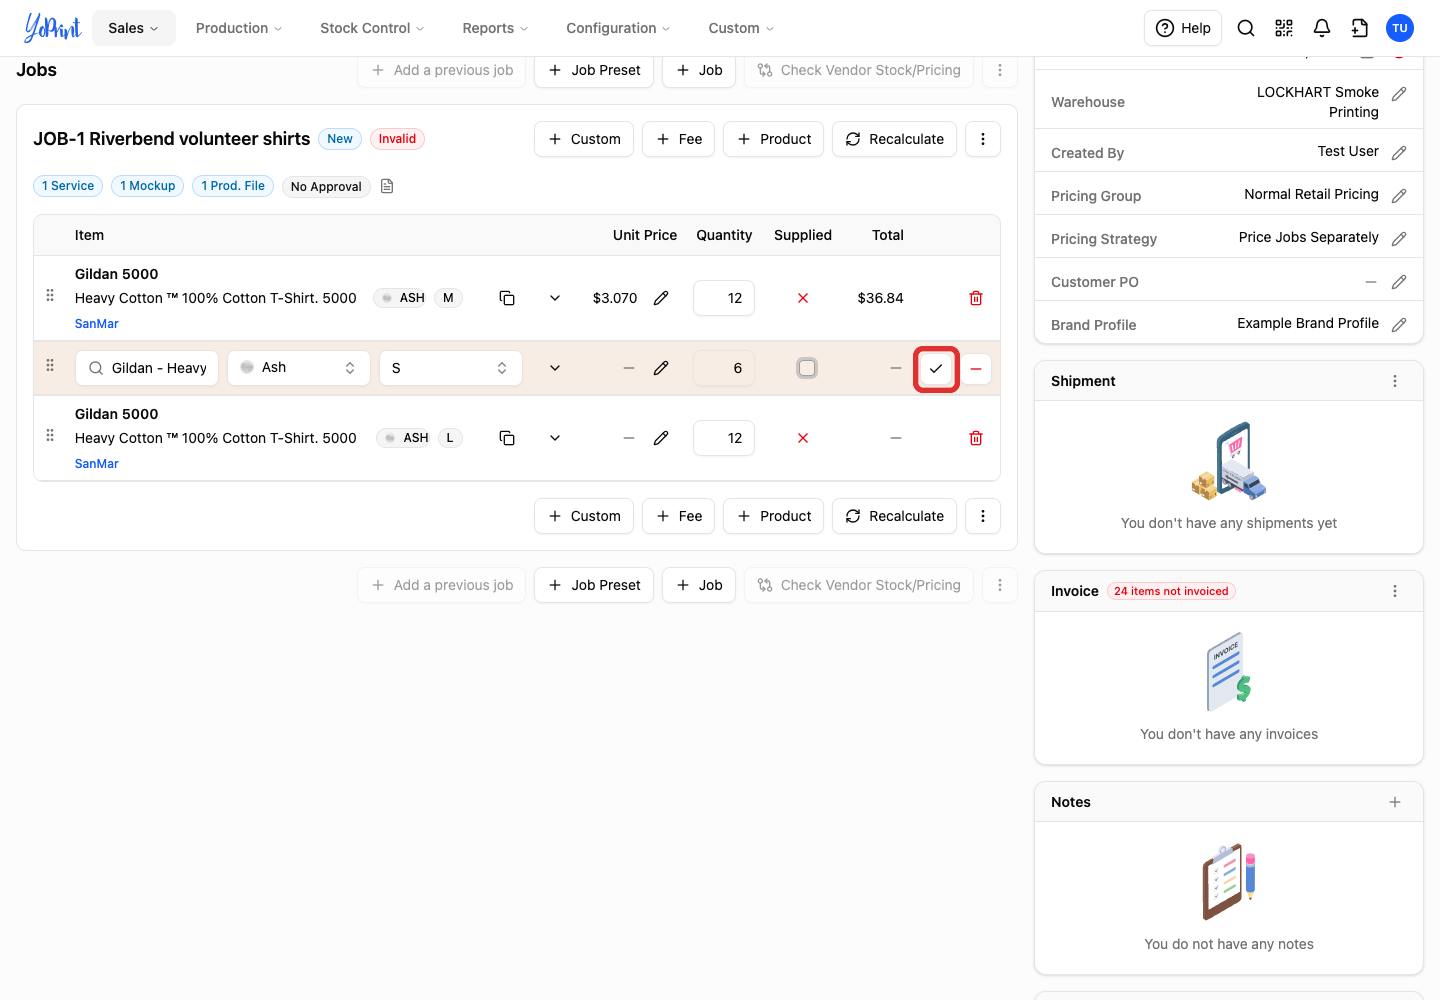1440x1000 pixels.
Task: Open the Ash color dropdown
Action: point(299,368)
